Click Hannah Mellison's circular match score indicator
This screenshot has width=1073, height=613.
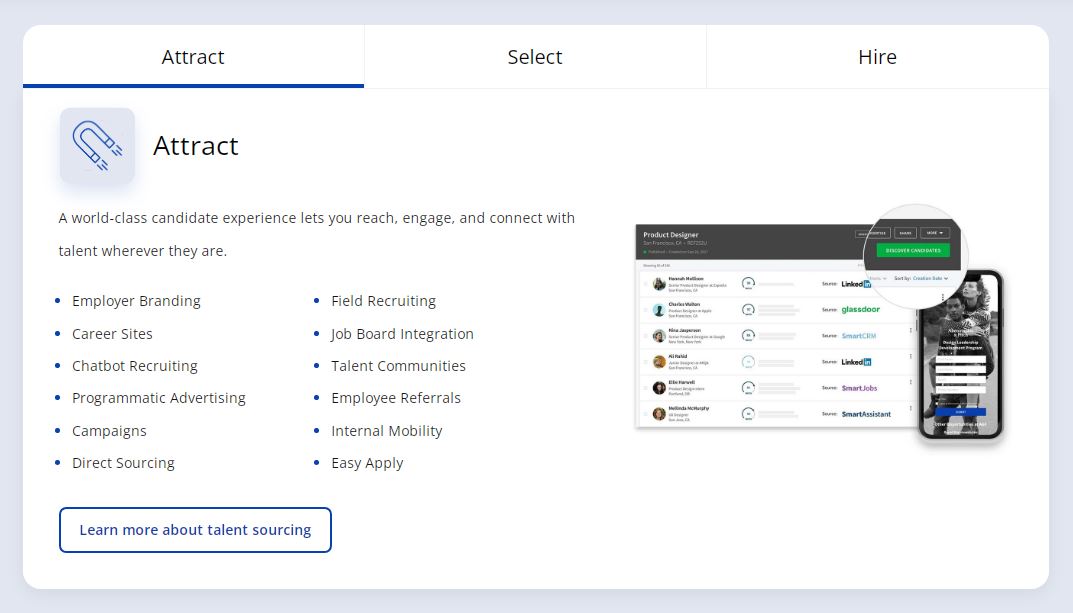coord(747,282)
